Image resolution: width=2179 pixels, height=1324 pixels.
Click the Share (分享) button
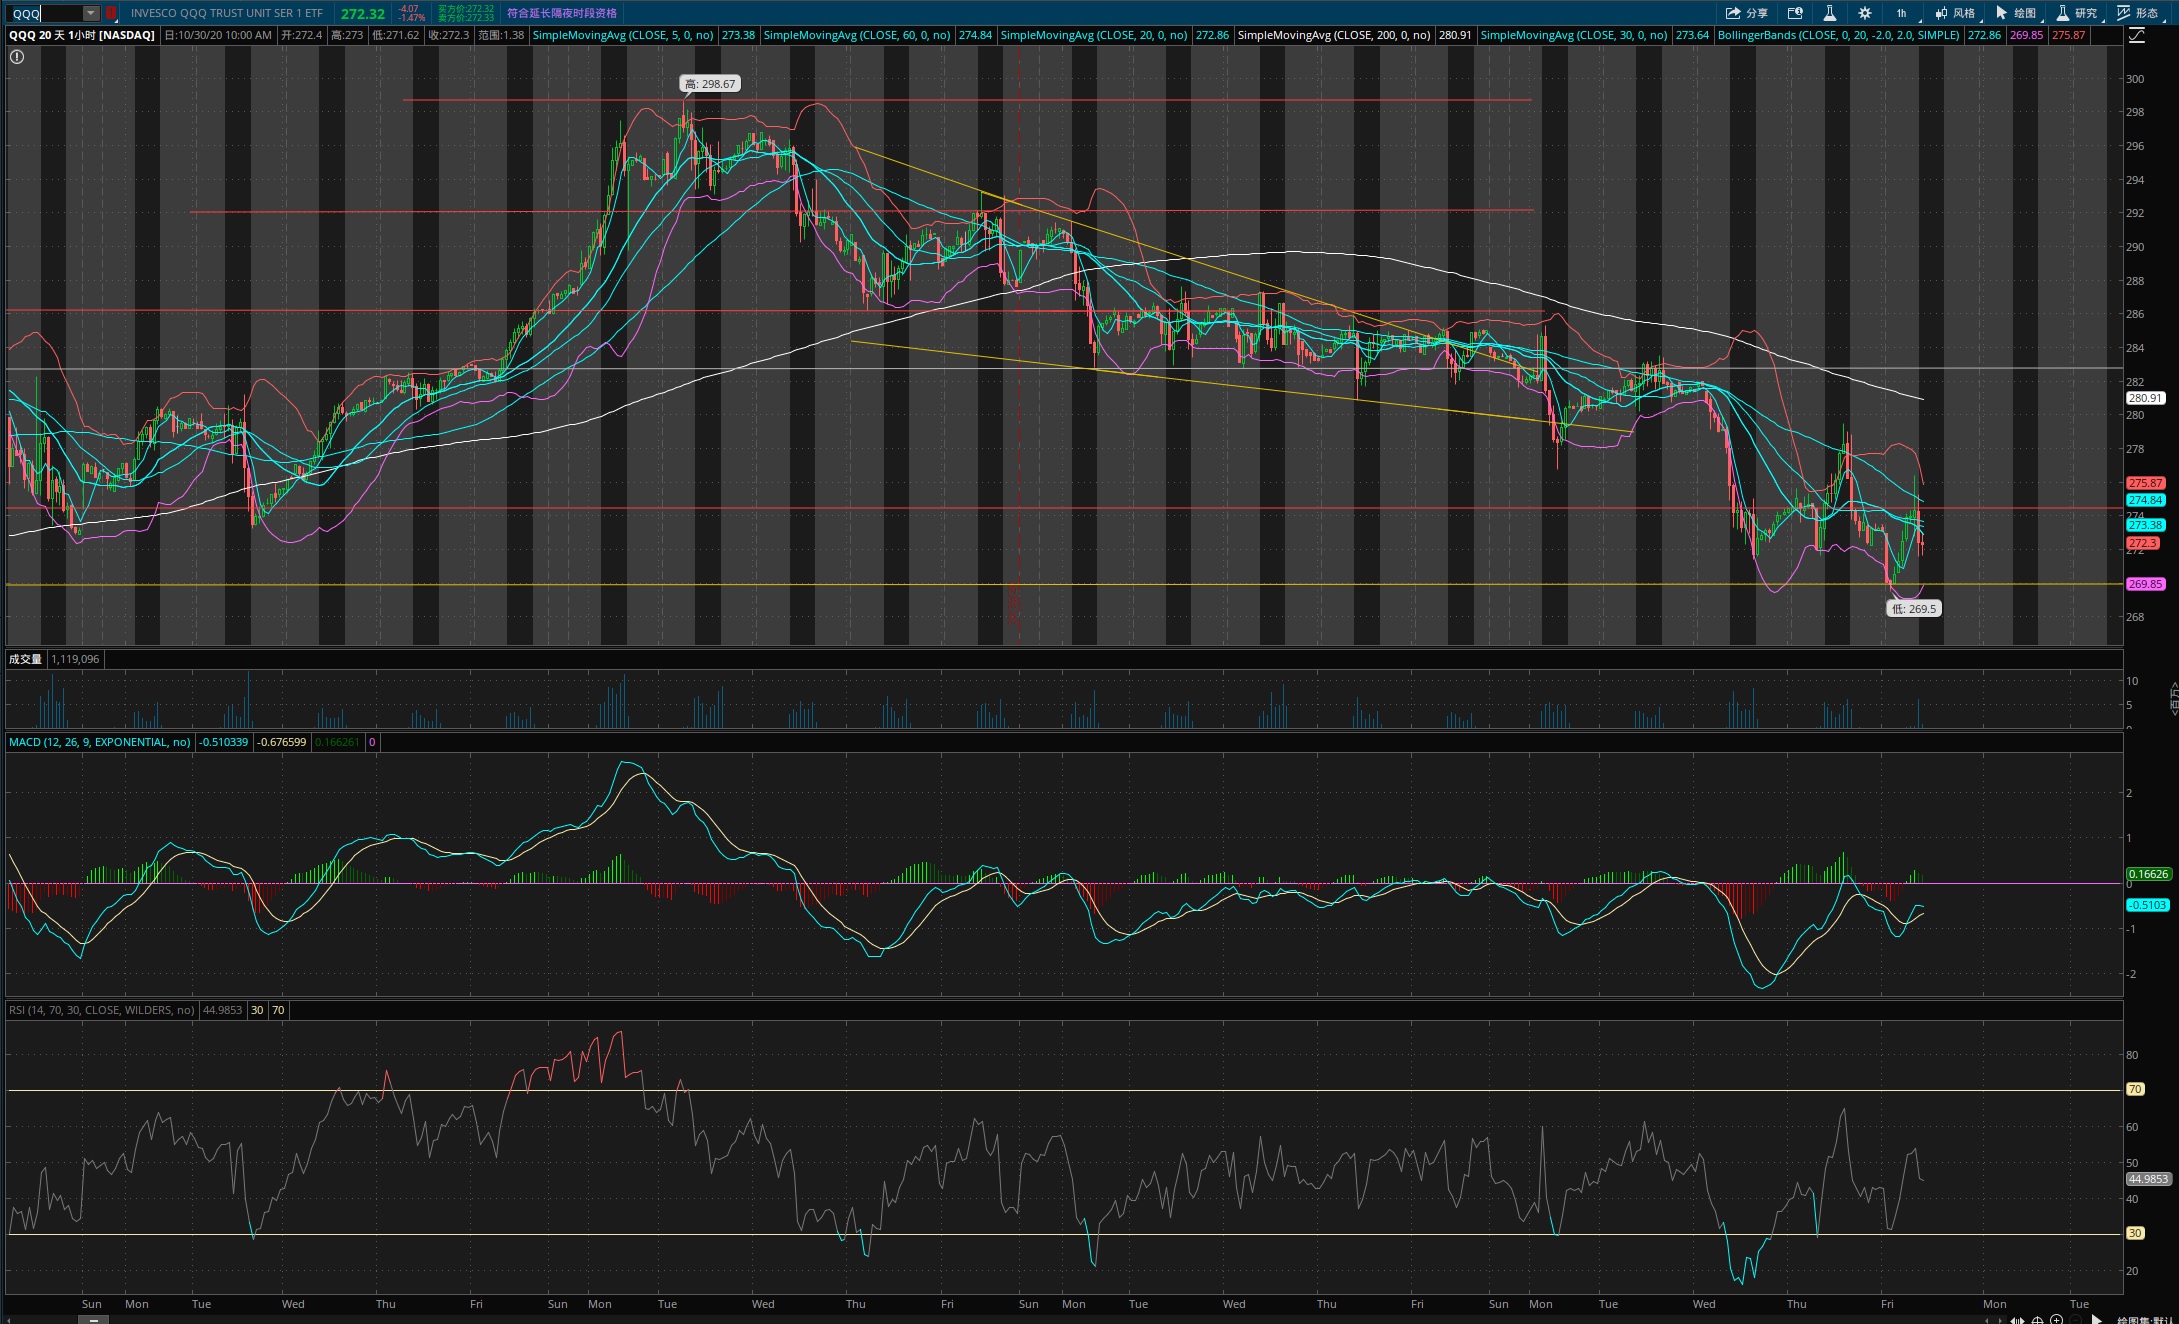[1746, 13]
